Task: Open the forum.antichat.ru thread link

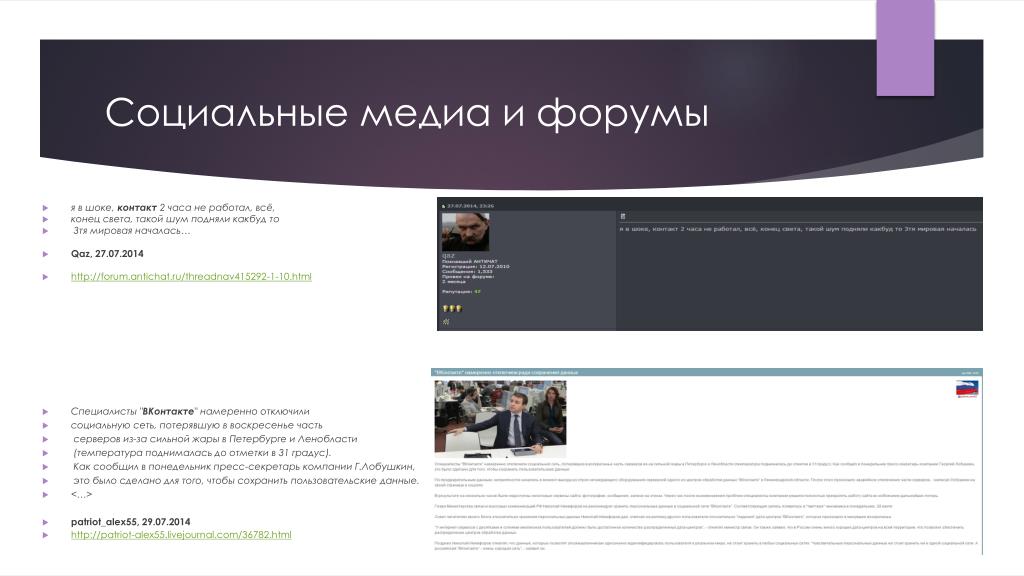Action: point(191,277)
